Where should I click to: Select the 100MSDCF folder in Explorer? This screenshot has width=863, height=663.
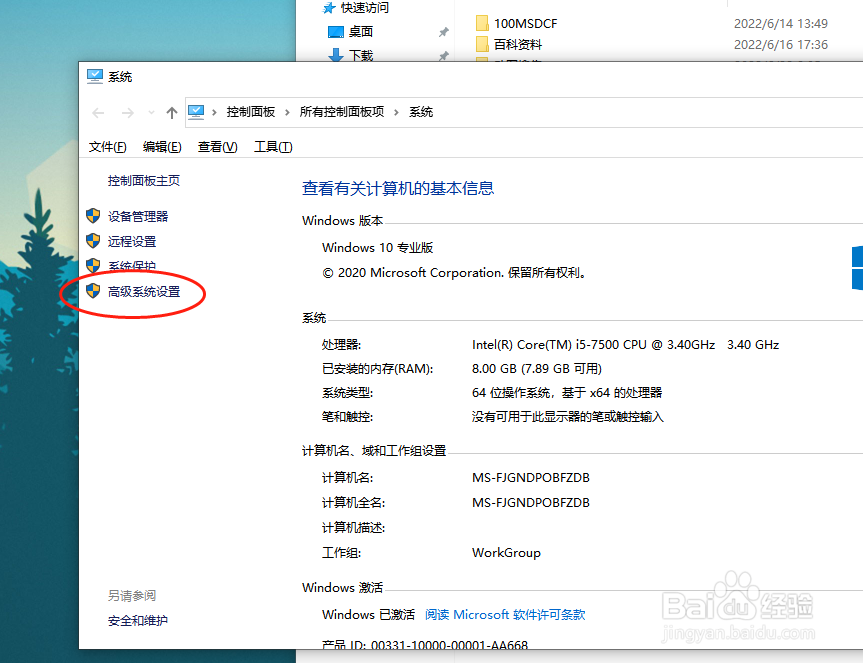click(x=525, y=24)
